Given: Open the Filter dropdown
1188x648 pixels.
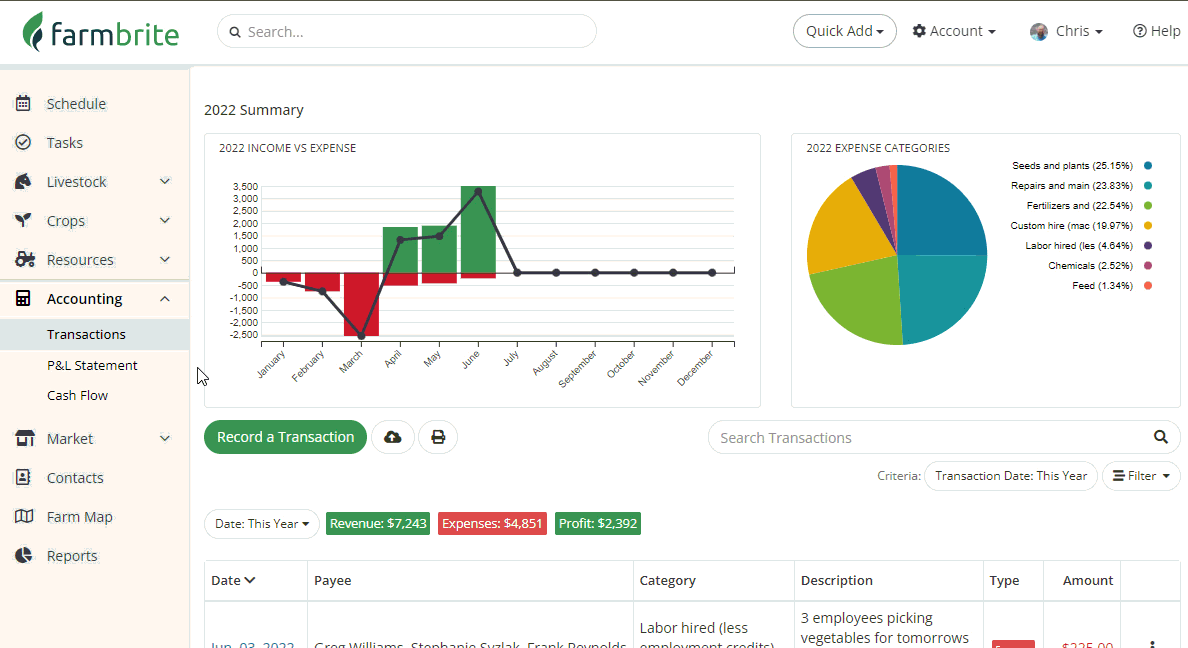Looking at the screenshot, I should click(1141, 476).
